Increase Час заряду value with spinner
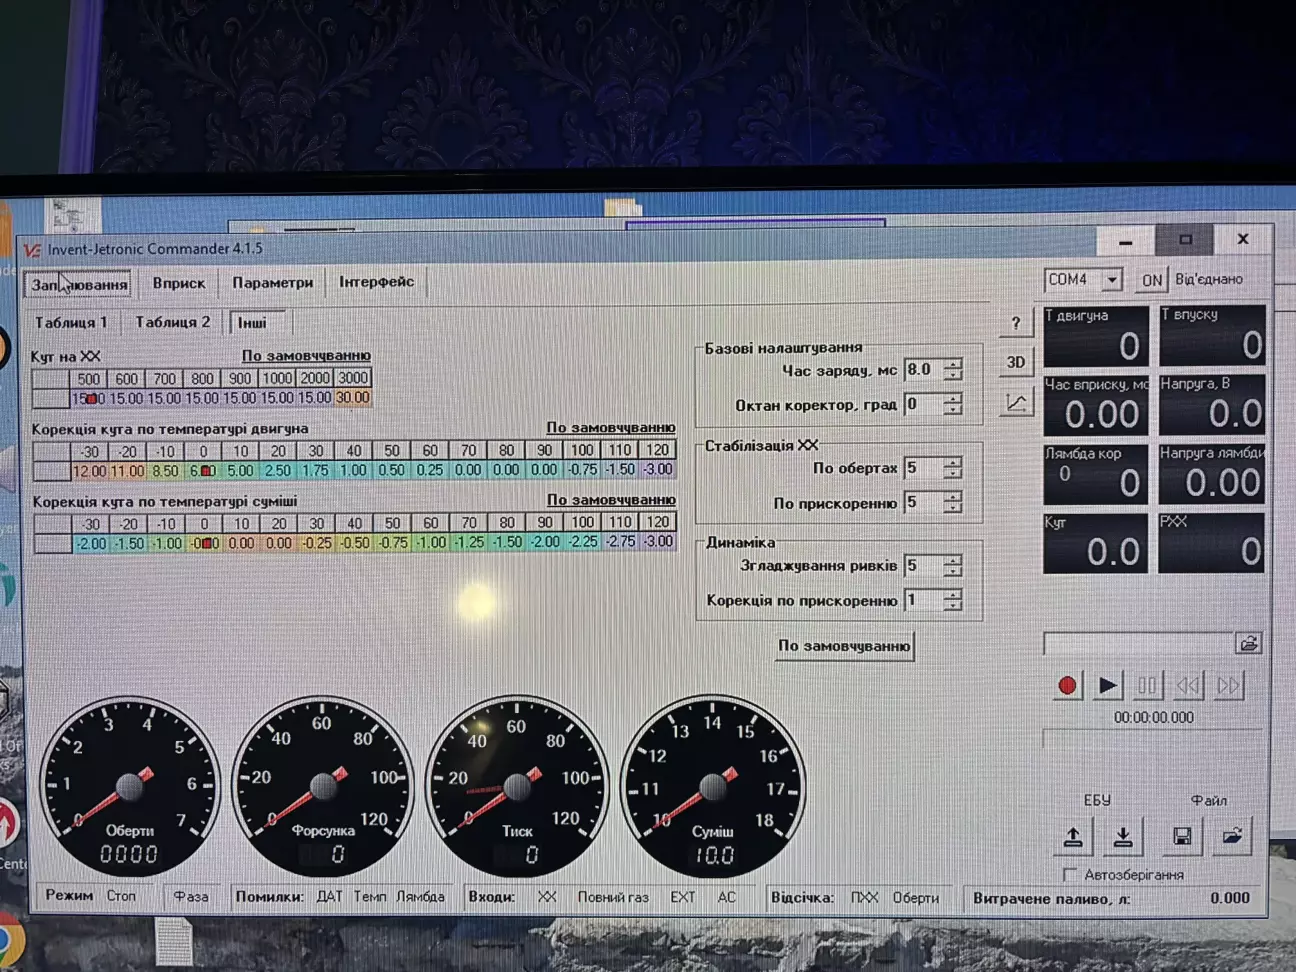1296x972 pixels. (x=953, y=364)
